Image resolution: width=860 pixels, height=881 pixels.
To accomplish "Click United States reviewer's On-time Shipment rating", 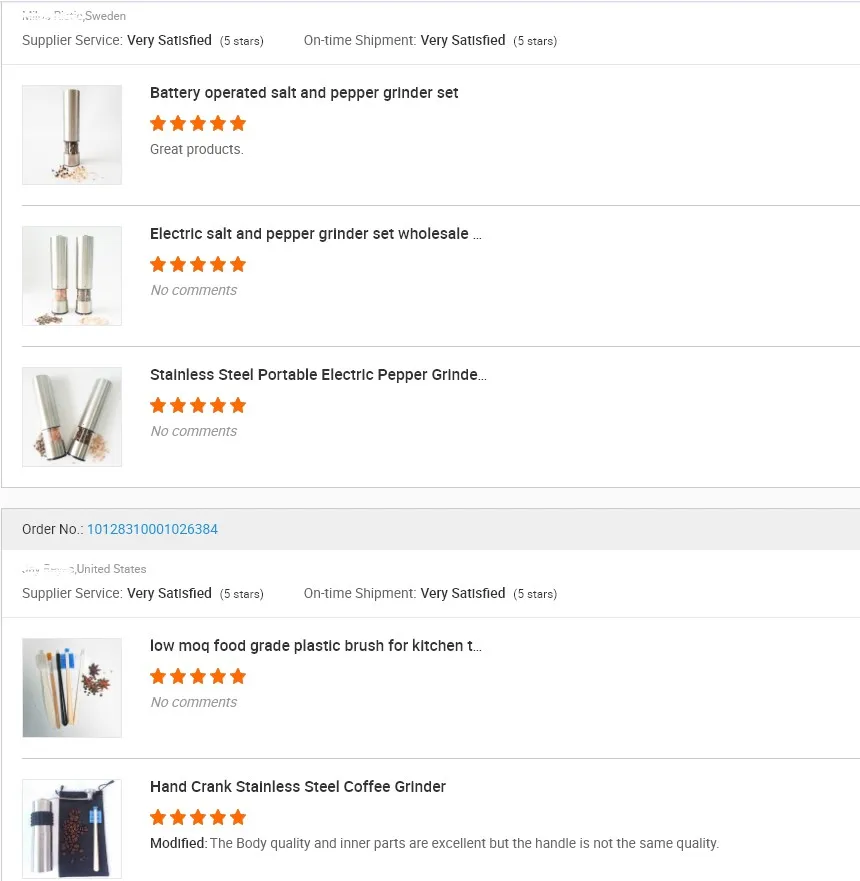I will point(463,594).
